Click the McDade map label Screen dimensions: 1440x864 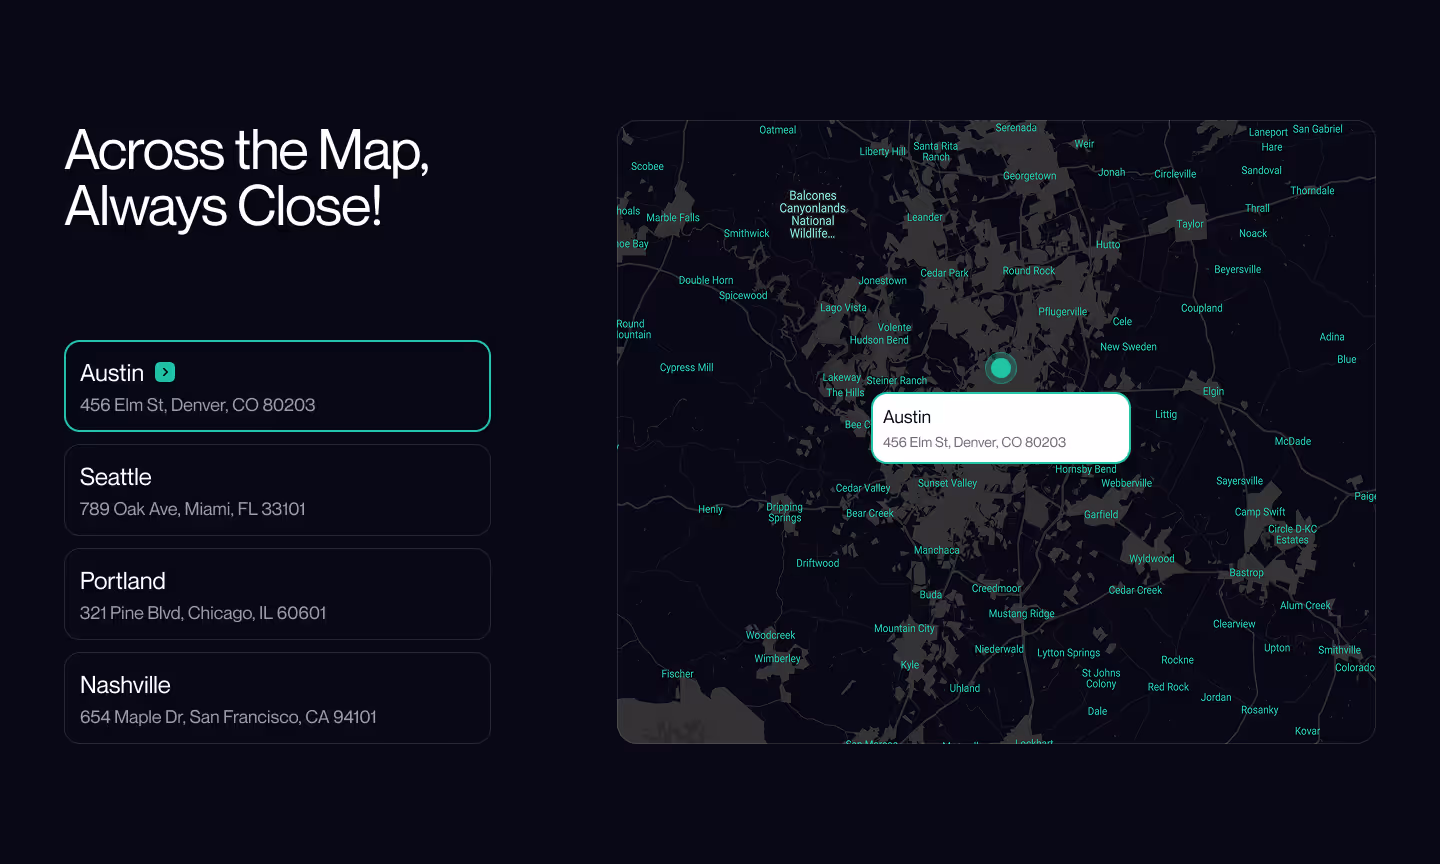point(1292,441)
